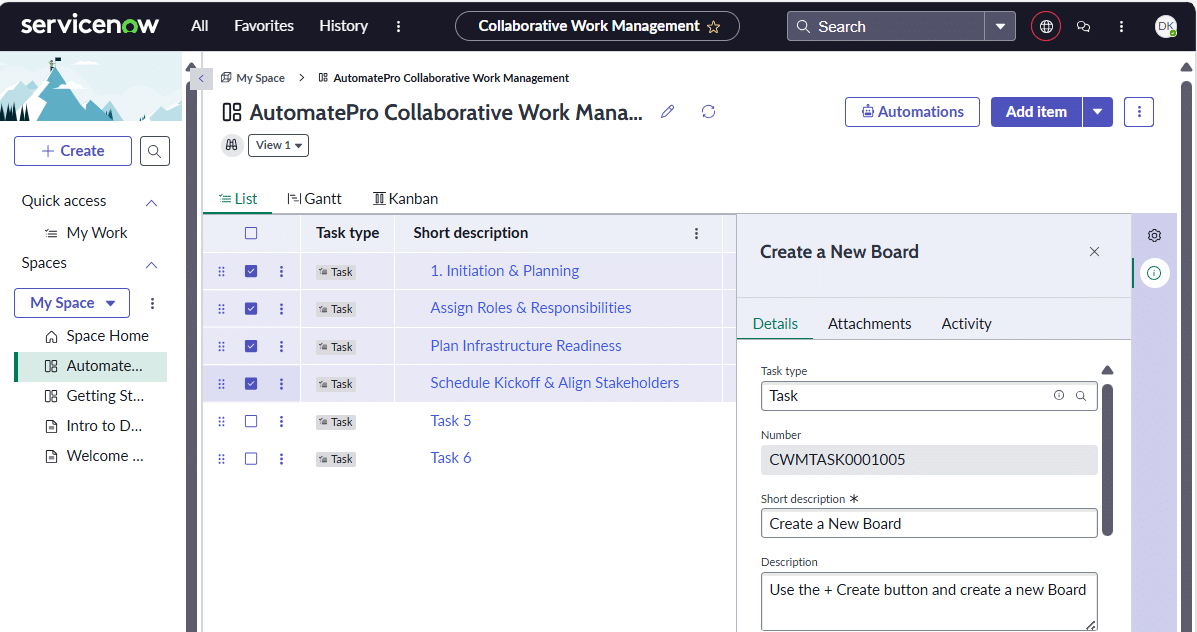Check the checkbox for Task 5

pyautogui.click(x=251, y=421)
